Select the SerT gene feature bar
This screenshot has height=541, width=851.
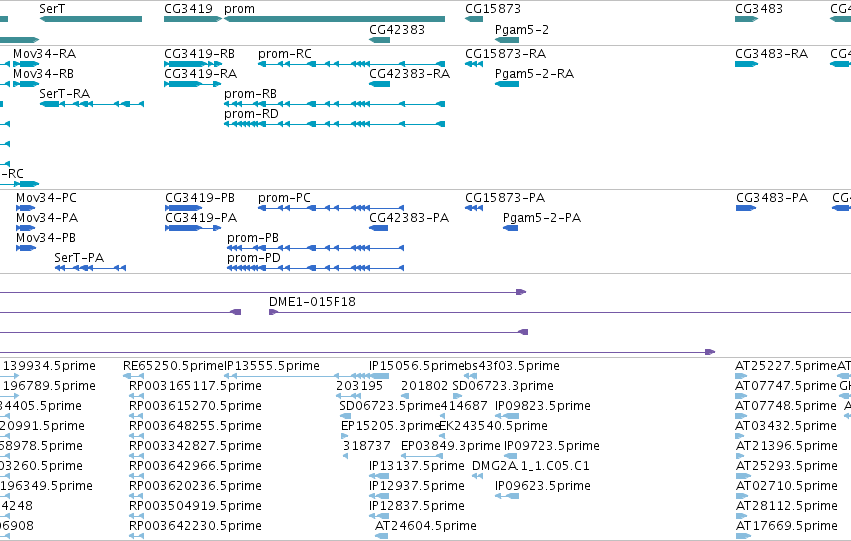91,19
